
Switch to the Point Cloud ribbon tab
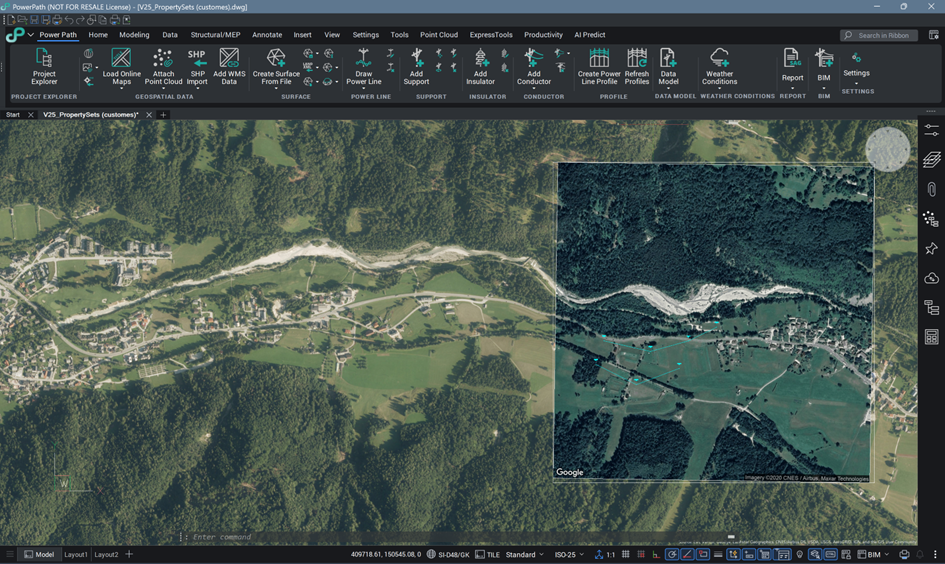[x=439, y=35]
